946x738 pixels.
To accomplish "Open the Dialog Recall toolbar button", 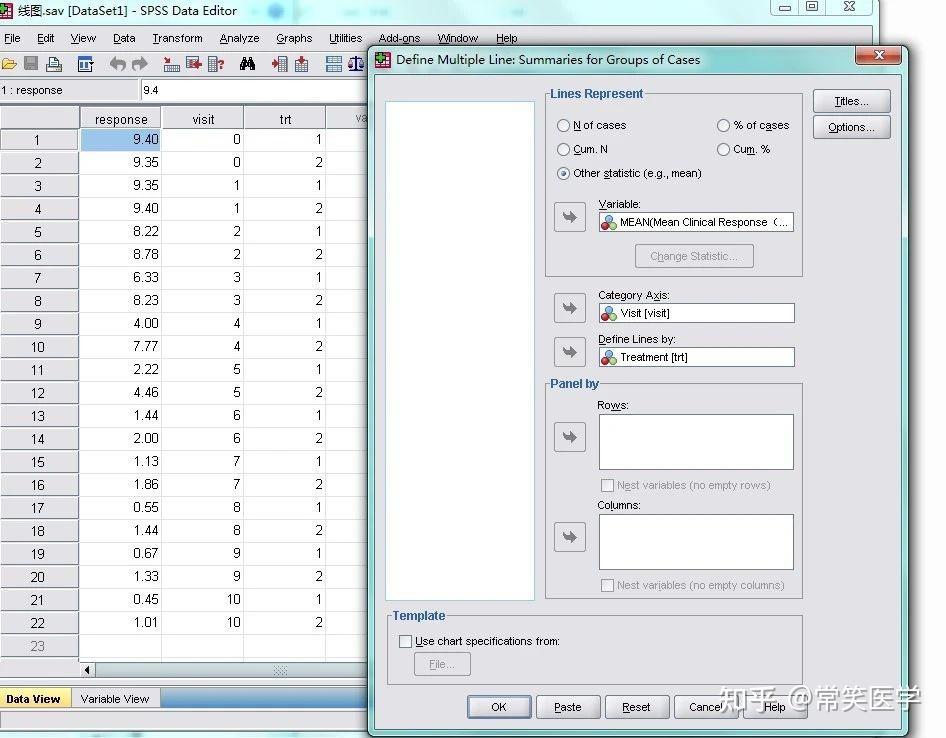I will (x=86, y=63).
